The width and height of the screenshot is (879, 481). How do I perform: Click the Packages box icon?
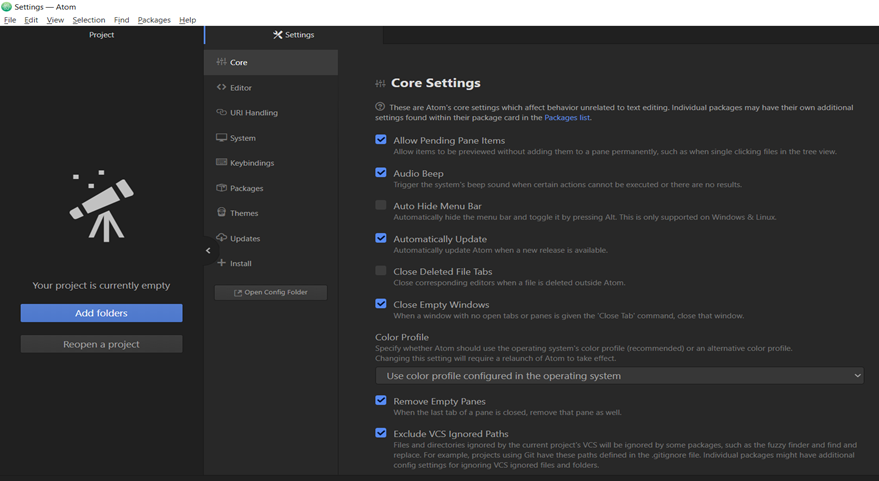(x=221, y=188)
